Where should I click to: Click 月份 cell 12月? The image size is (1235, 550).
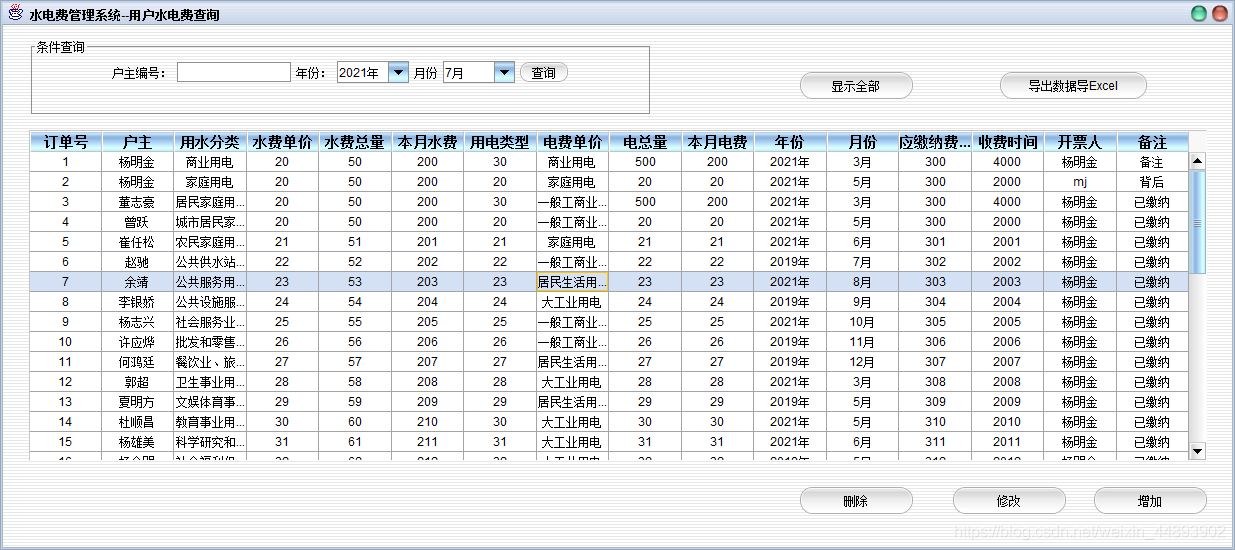pyautogui.click(x=862, y=362)
